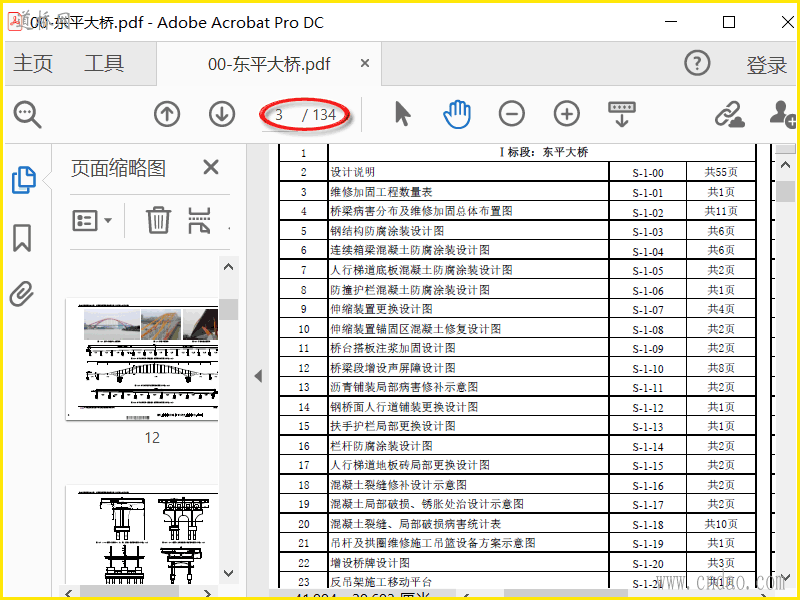Open the scrolling mode/fit page tool
Viewport: 800px width, 600px height.
tap(621, 114)
